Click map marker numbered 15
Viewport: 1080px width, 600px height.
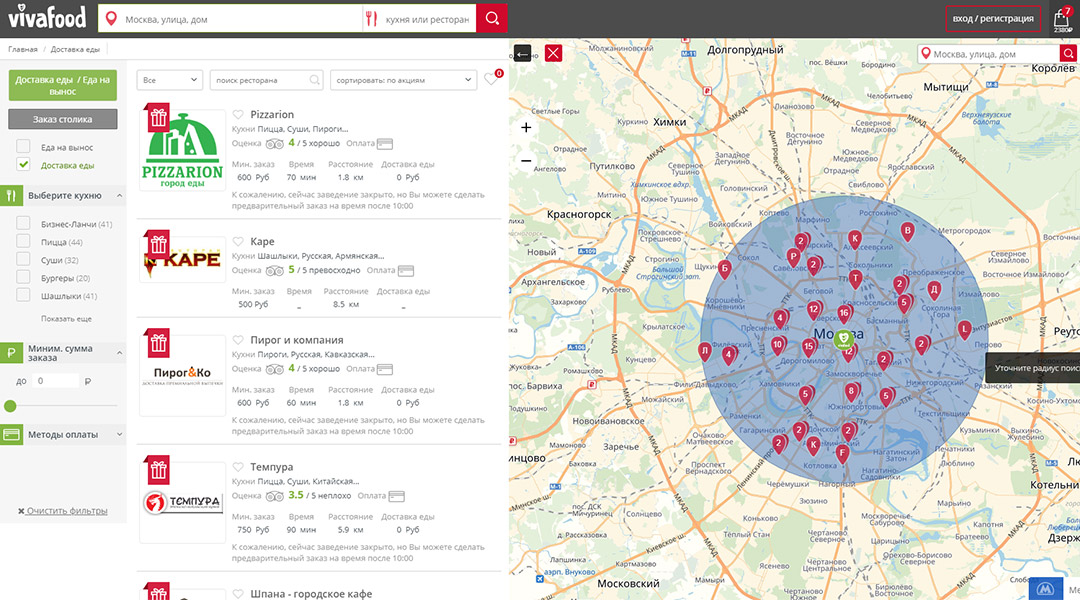pos(809,346)
